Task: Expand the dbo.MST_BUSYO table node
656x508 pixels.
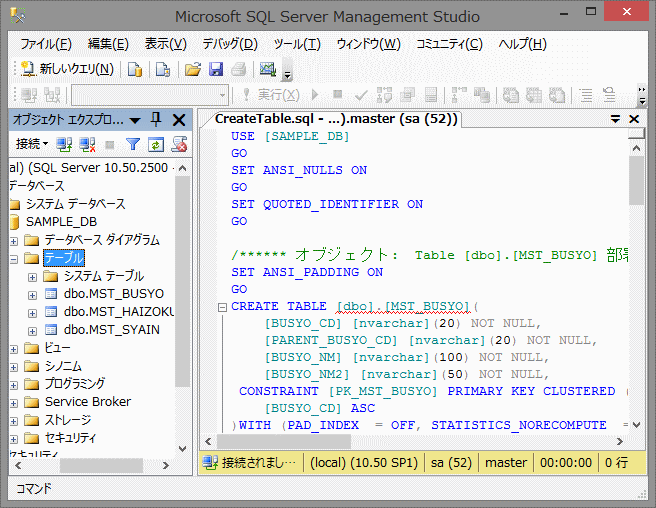Action: coord(32,295)
